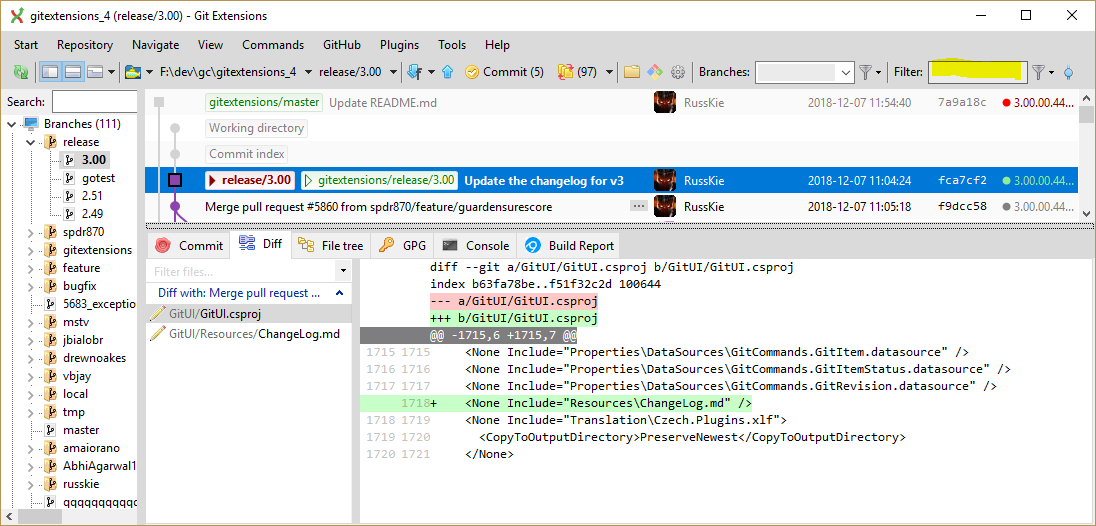Expand the spdr870 folder node
Image resolution: width=1096 pixels, height=526 pixels.
[x=31, y=233]
